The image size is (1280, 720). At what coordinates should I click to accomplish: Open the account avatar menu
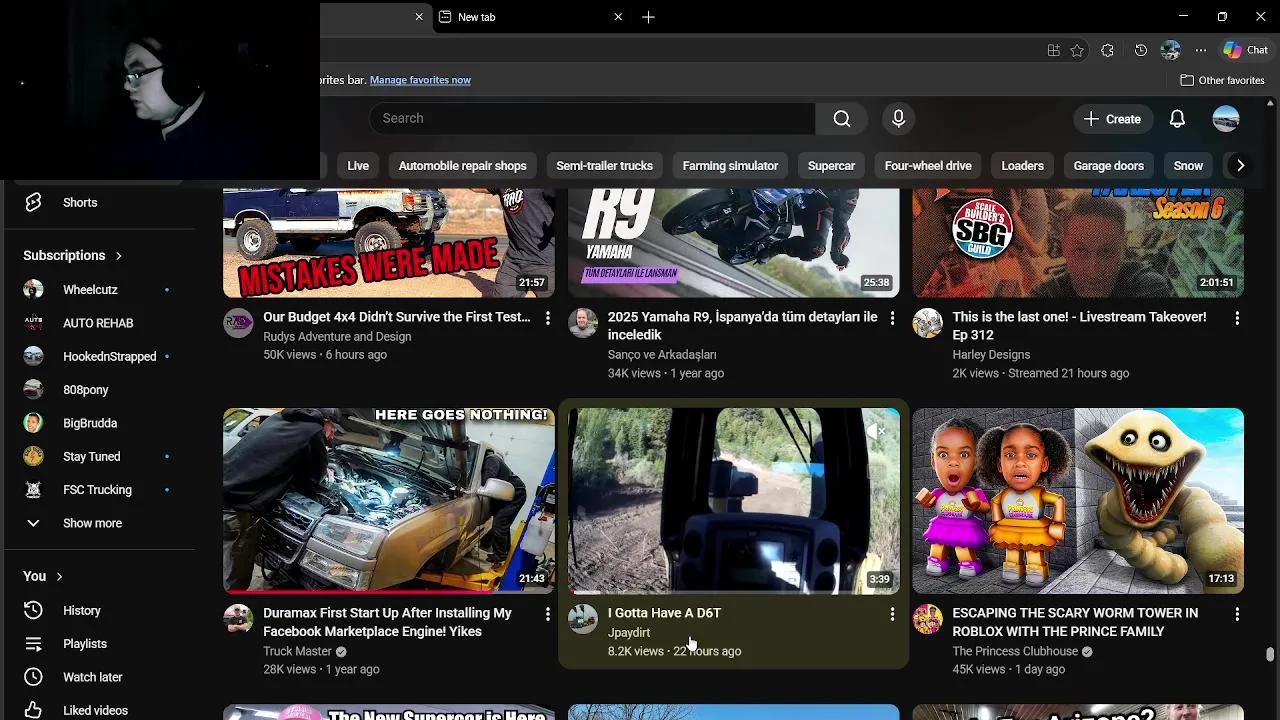click(1226, 118)
